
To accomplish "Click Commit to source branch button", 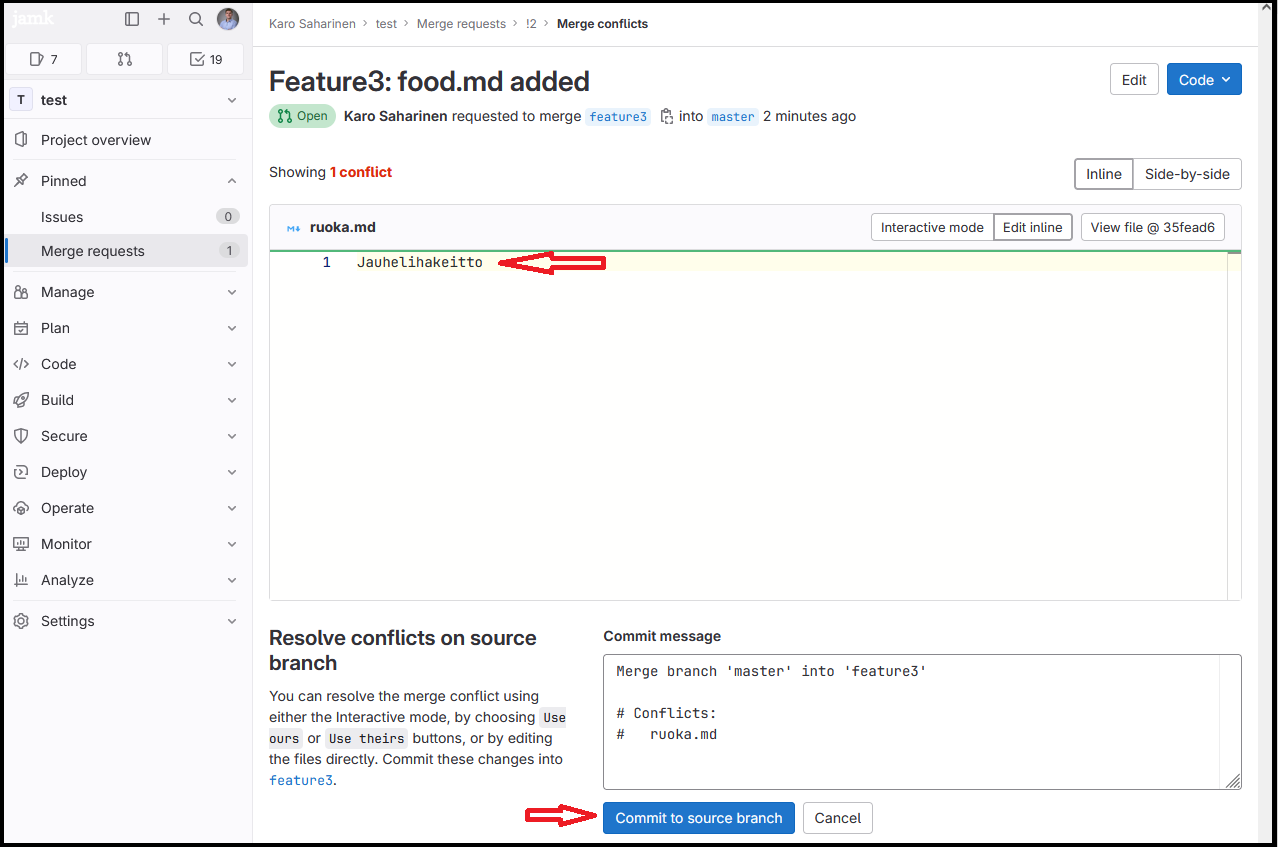I will pos(698,818).
